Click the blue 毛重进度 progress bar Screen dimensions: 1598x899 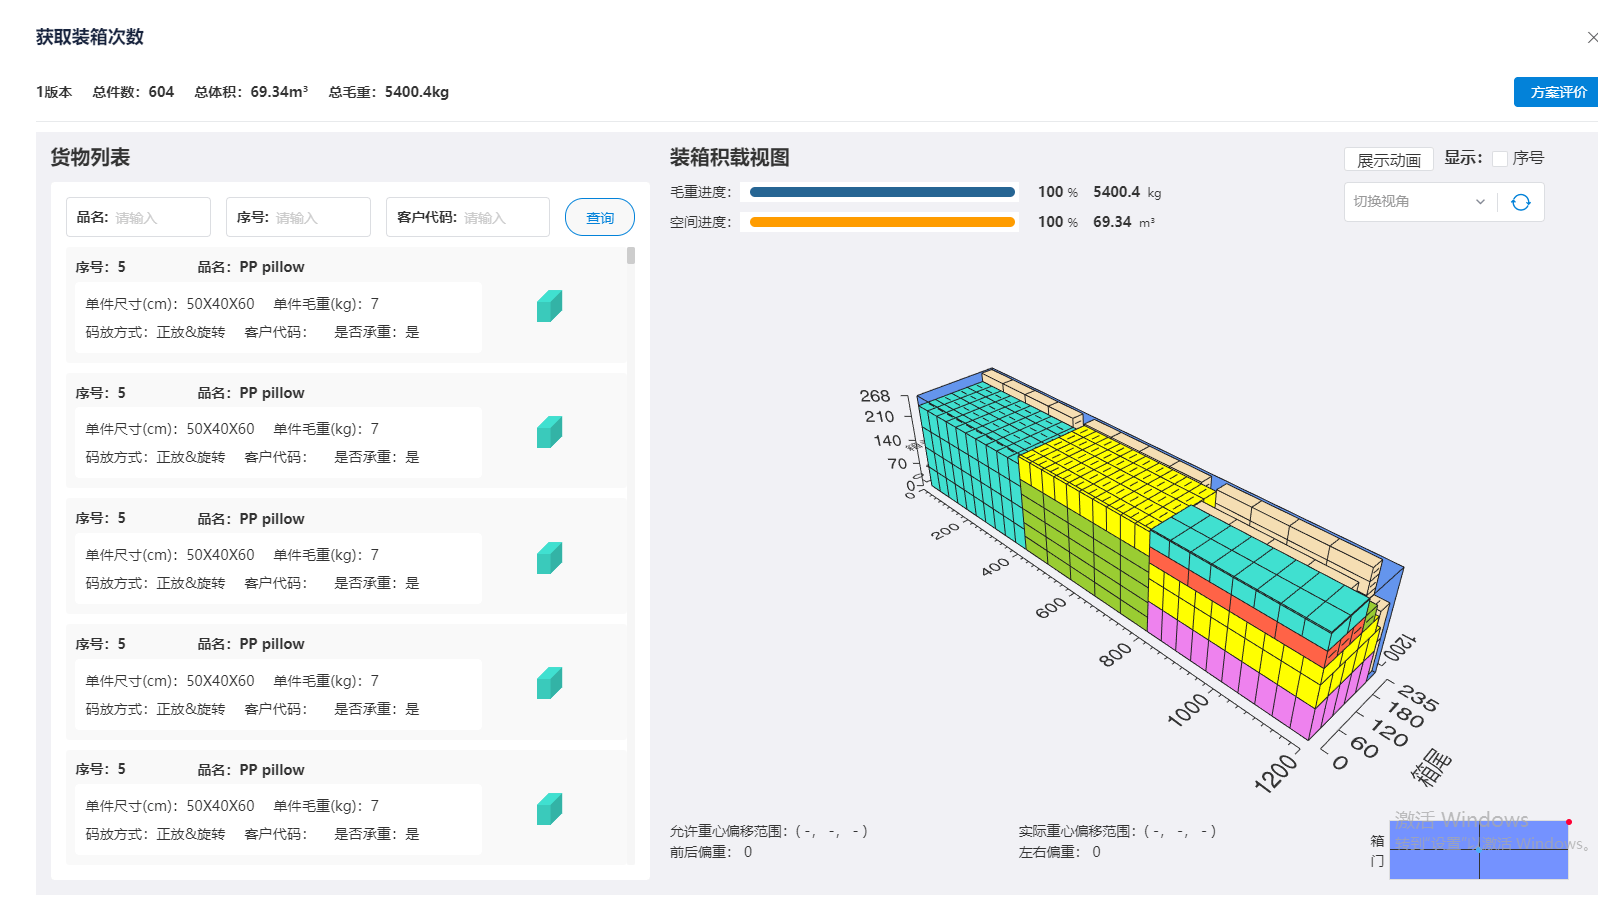pyautogui.click(x=881, y=192)
